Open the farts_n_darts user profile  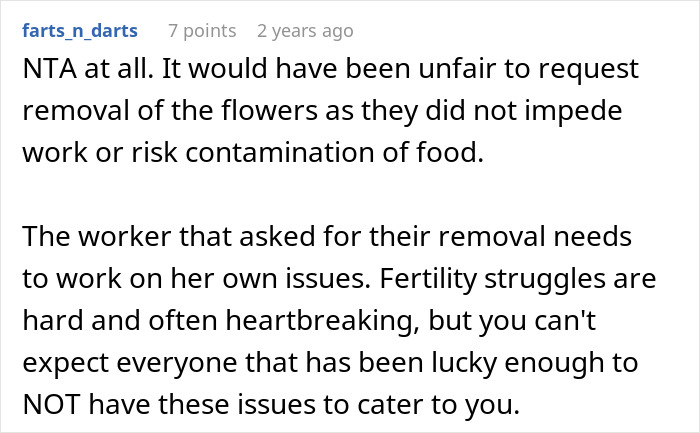[81, 31]
